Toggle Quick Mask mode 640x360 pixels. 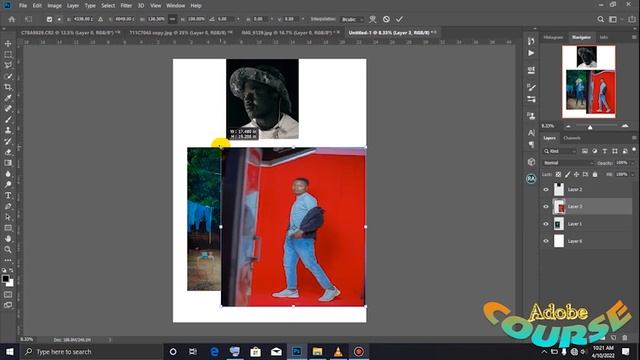pyautogui.click(x=8, y=294)
